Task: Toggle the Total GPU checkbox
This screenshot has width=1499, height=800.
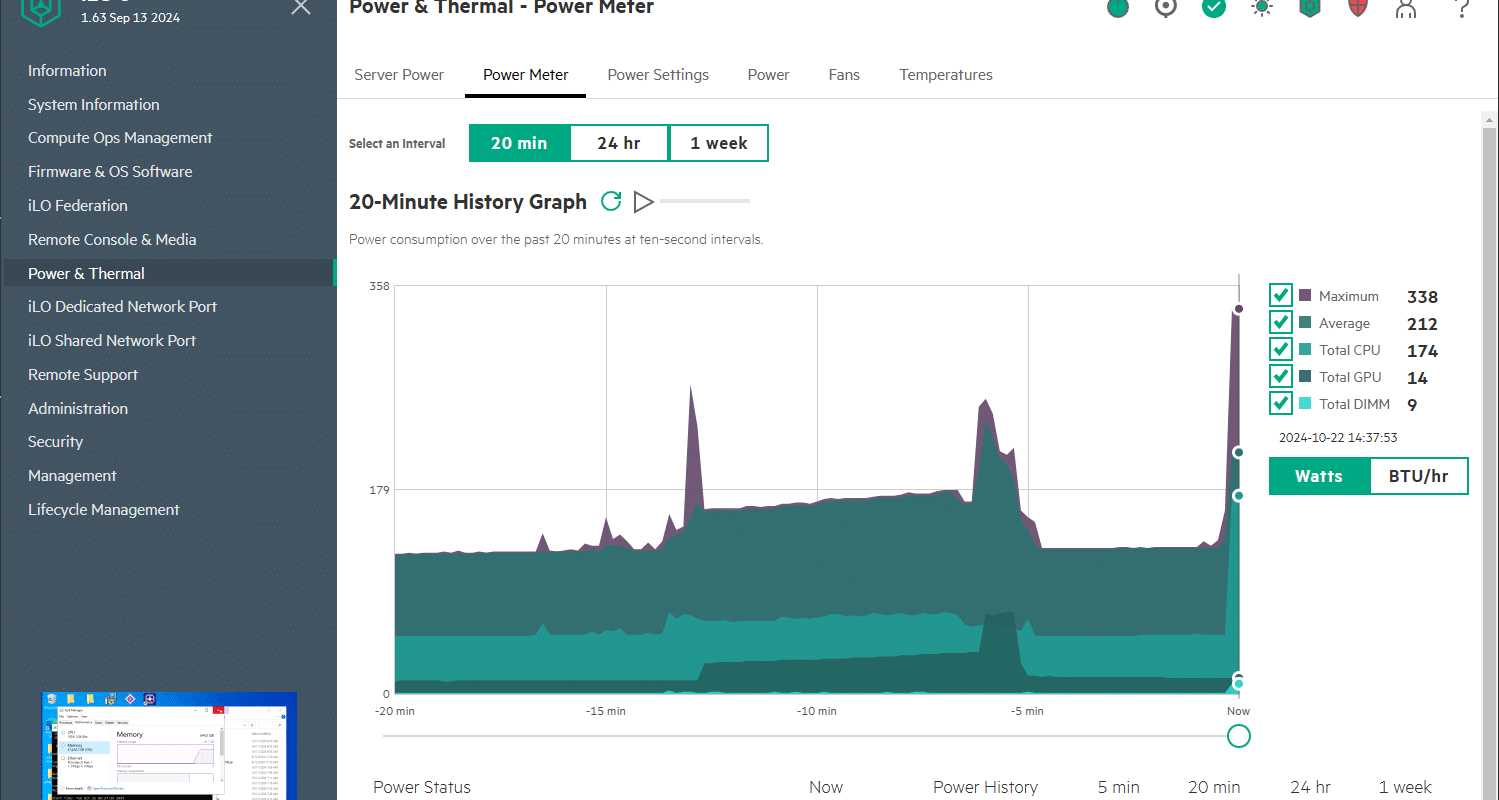Action: (1280, 376)
